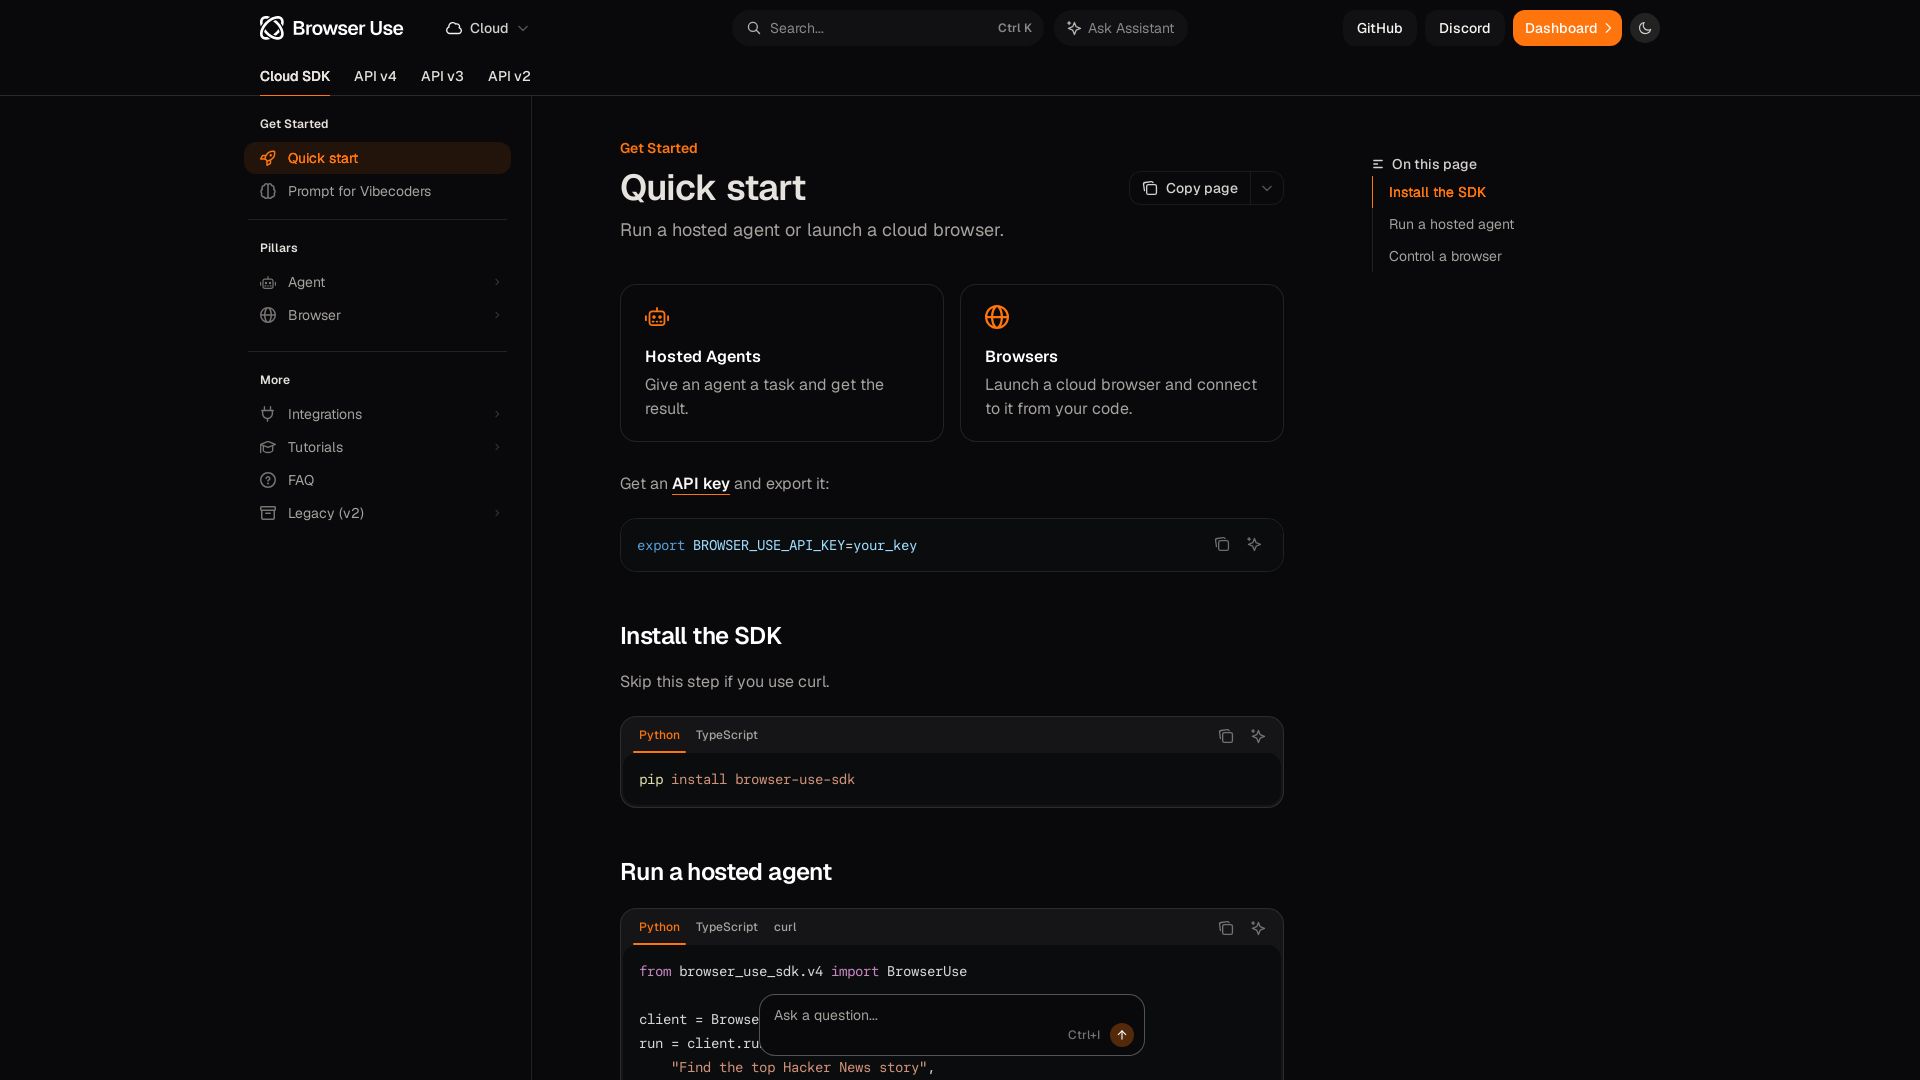Focus the Search documentation field
The width and height of the screenshot is (1920, 1080).
point(888,28)
